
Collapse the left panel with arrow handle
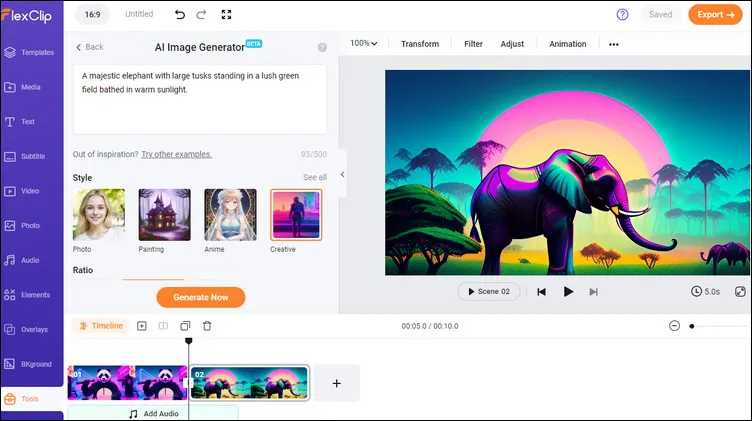[342, 175]
